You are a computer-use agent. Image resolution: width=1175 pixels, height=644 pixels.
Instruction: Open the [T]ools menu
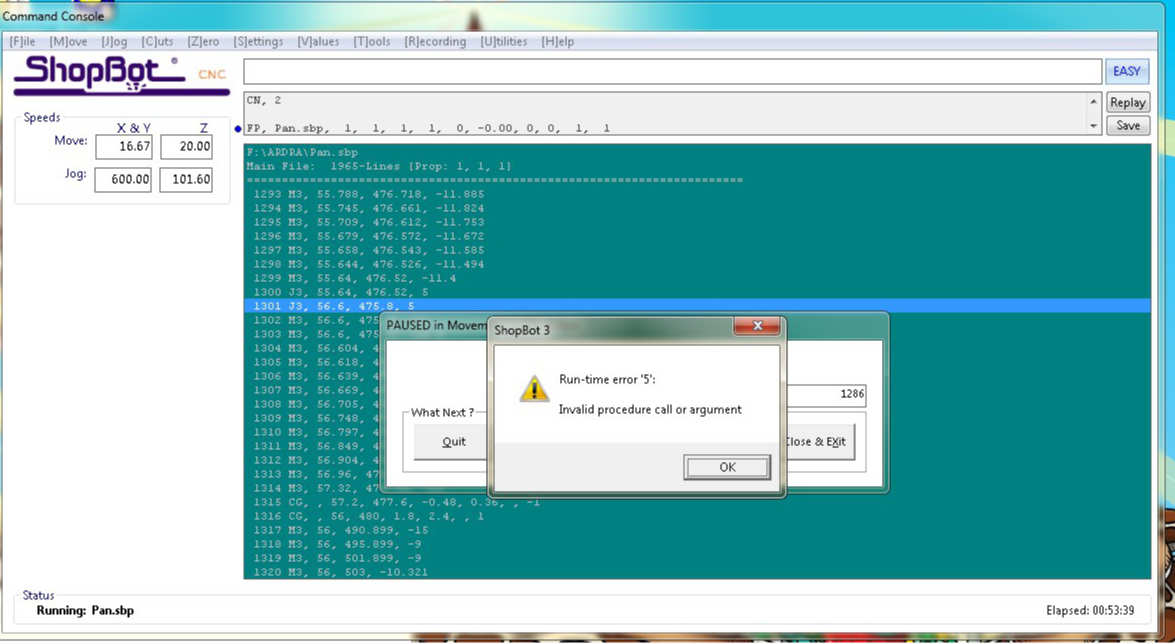[x=372, y=41]
